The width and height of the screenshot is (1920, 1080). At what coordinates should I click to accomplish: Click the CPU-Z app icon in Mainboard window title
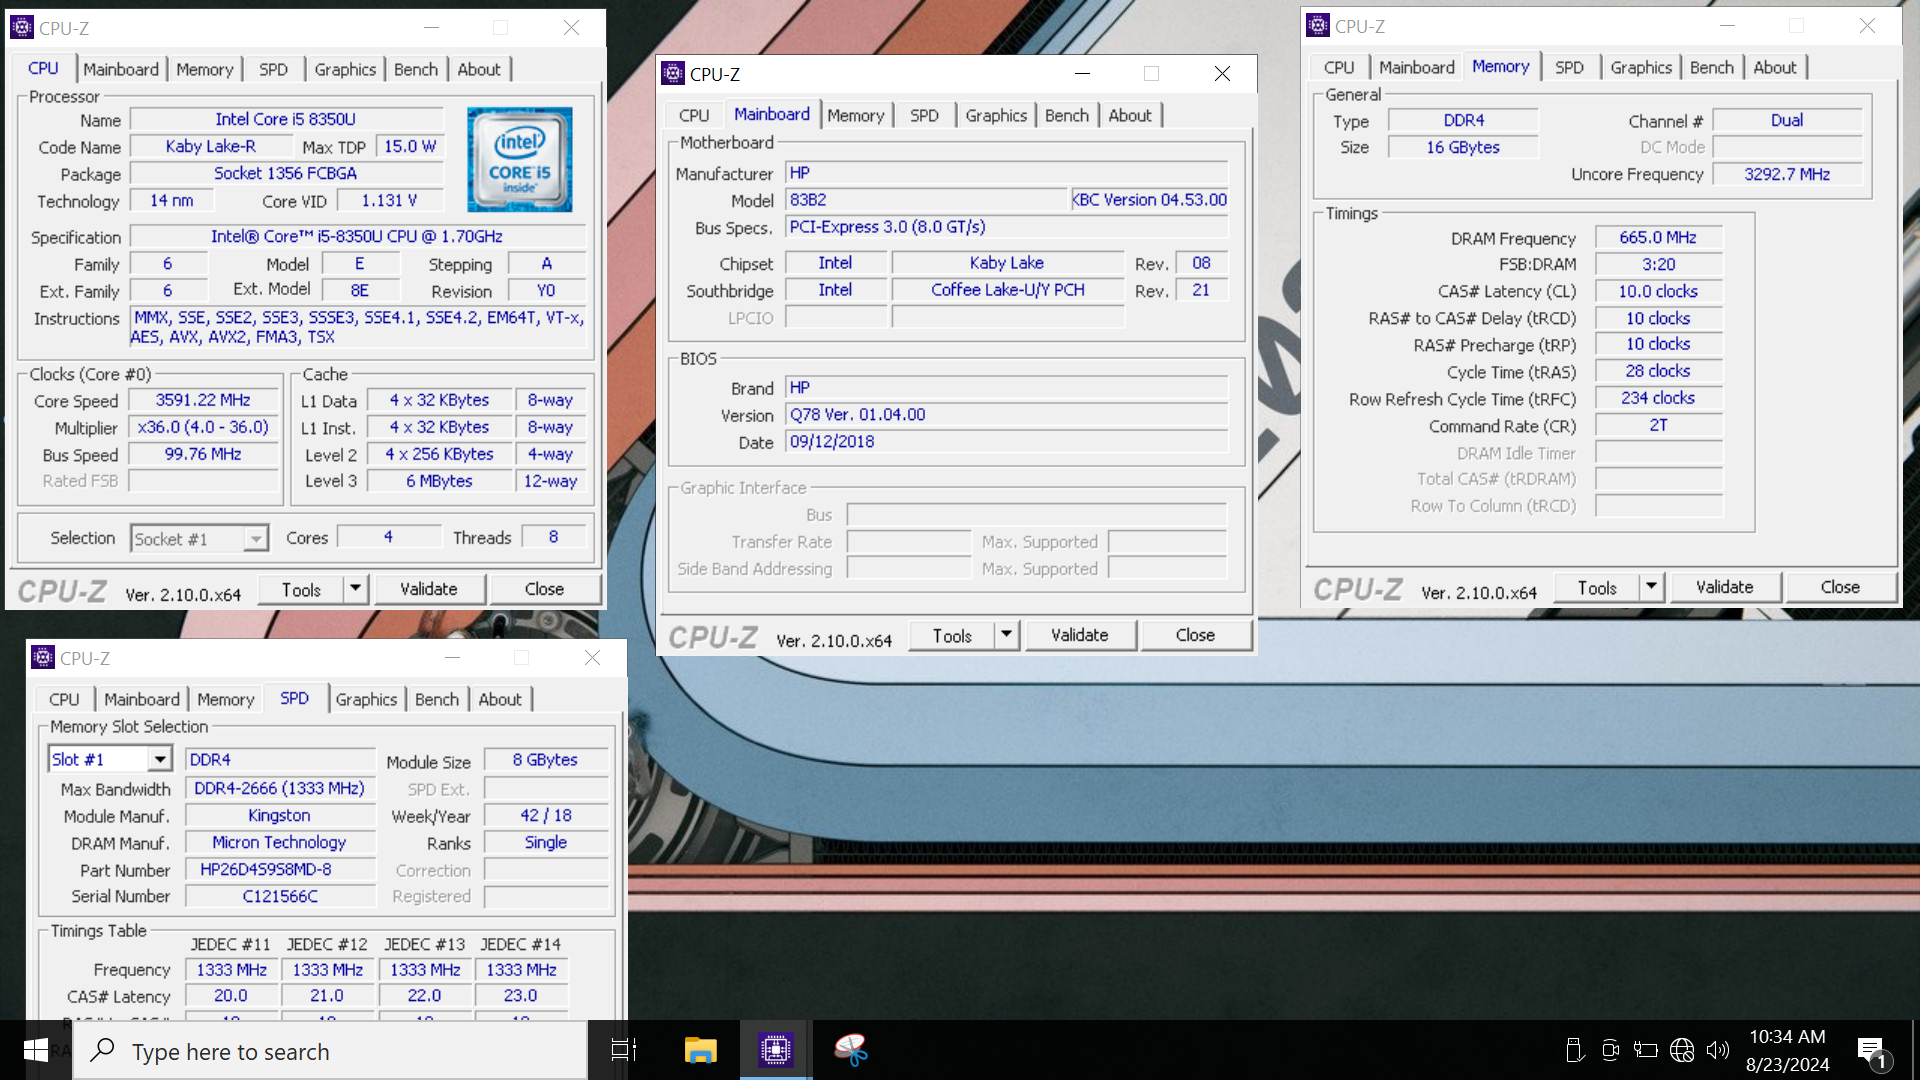point(673,73)
